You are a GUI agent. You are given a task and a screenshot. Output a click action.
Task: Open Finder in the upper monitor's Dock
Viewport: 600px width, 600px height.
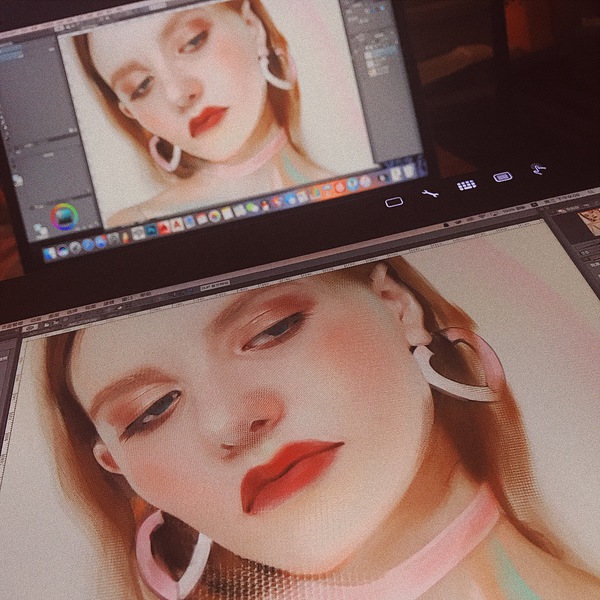(x=50, y=253)
